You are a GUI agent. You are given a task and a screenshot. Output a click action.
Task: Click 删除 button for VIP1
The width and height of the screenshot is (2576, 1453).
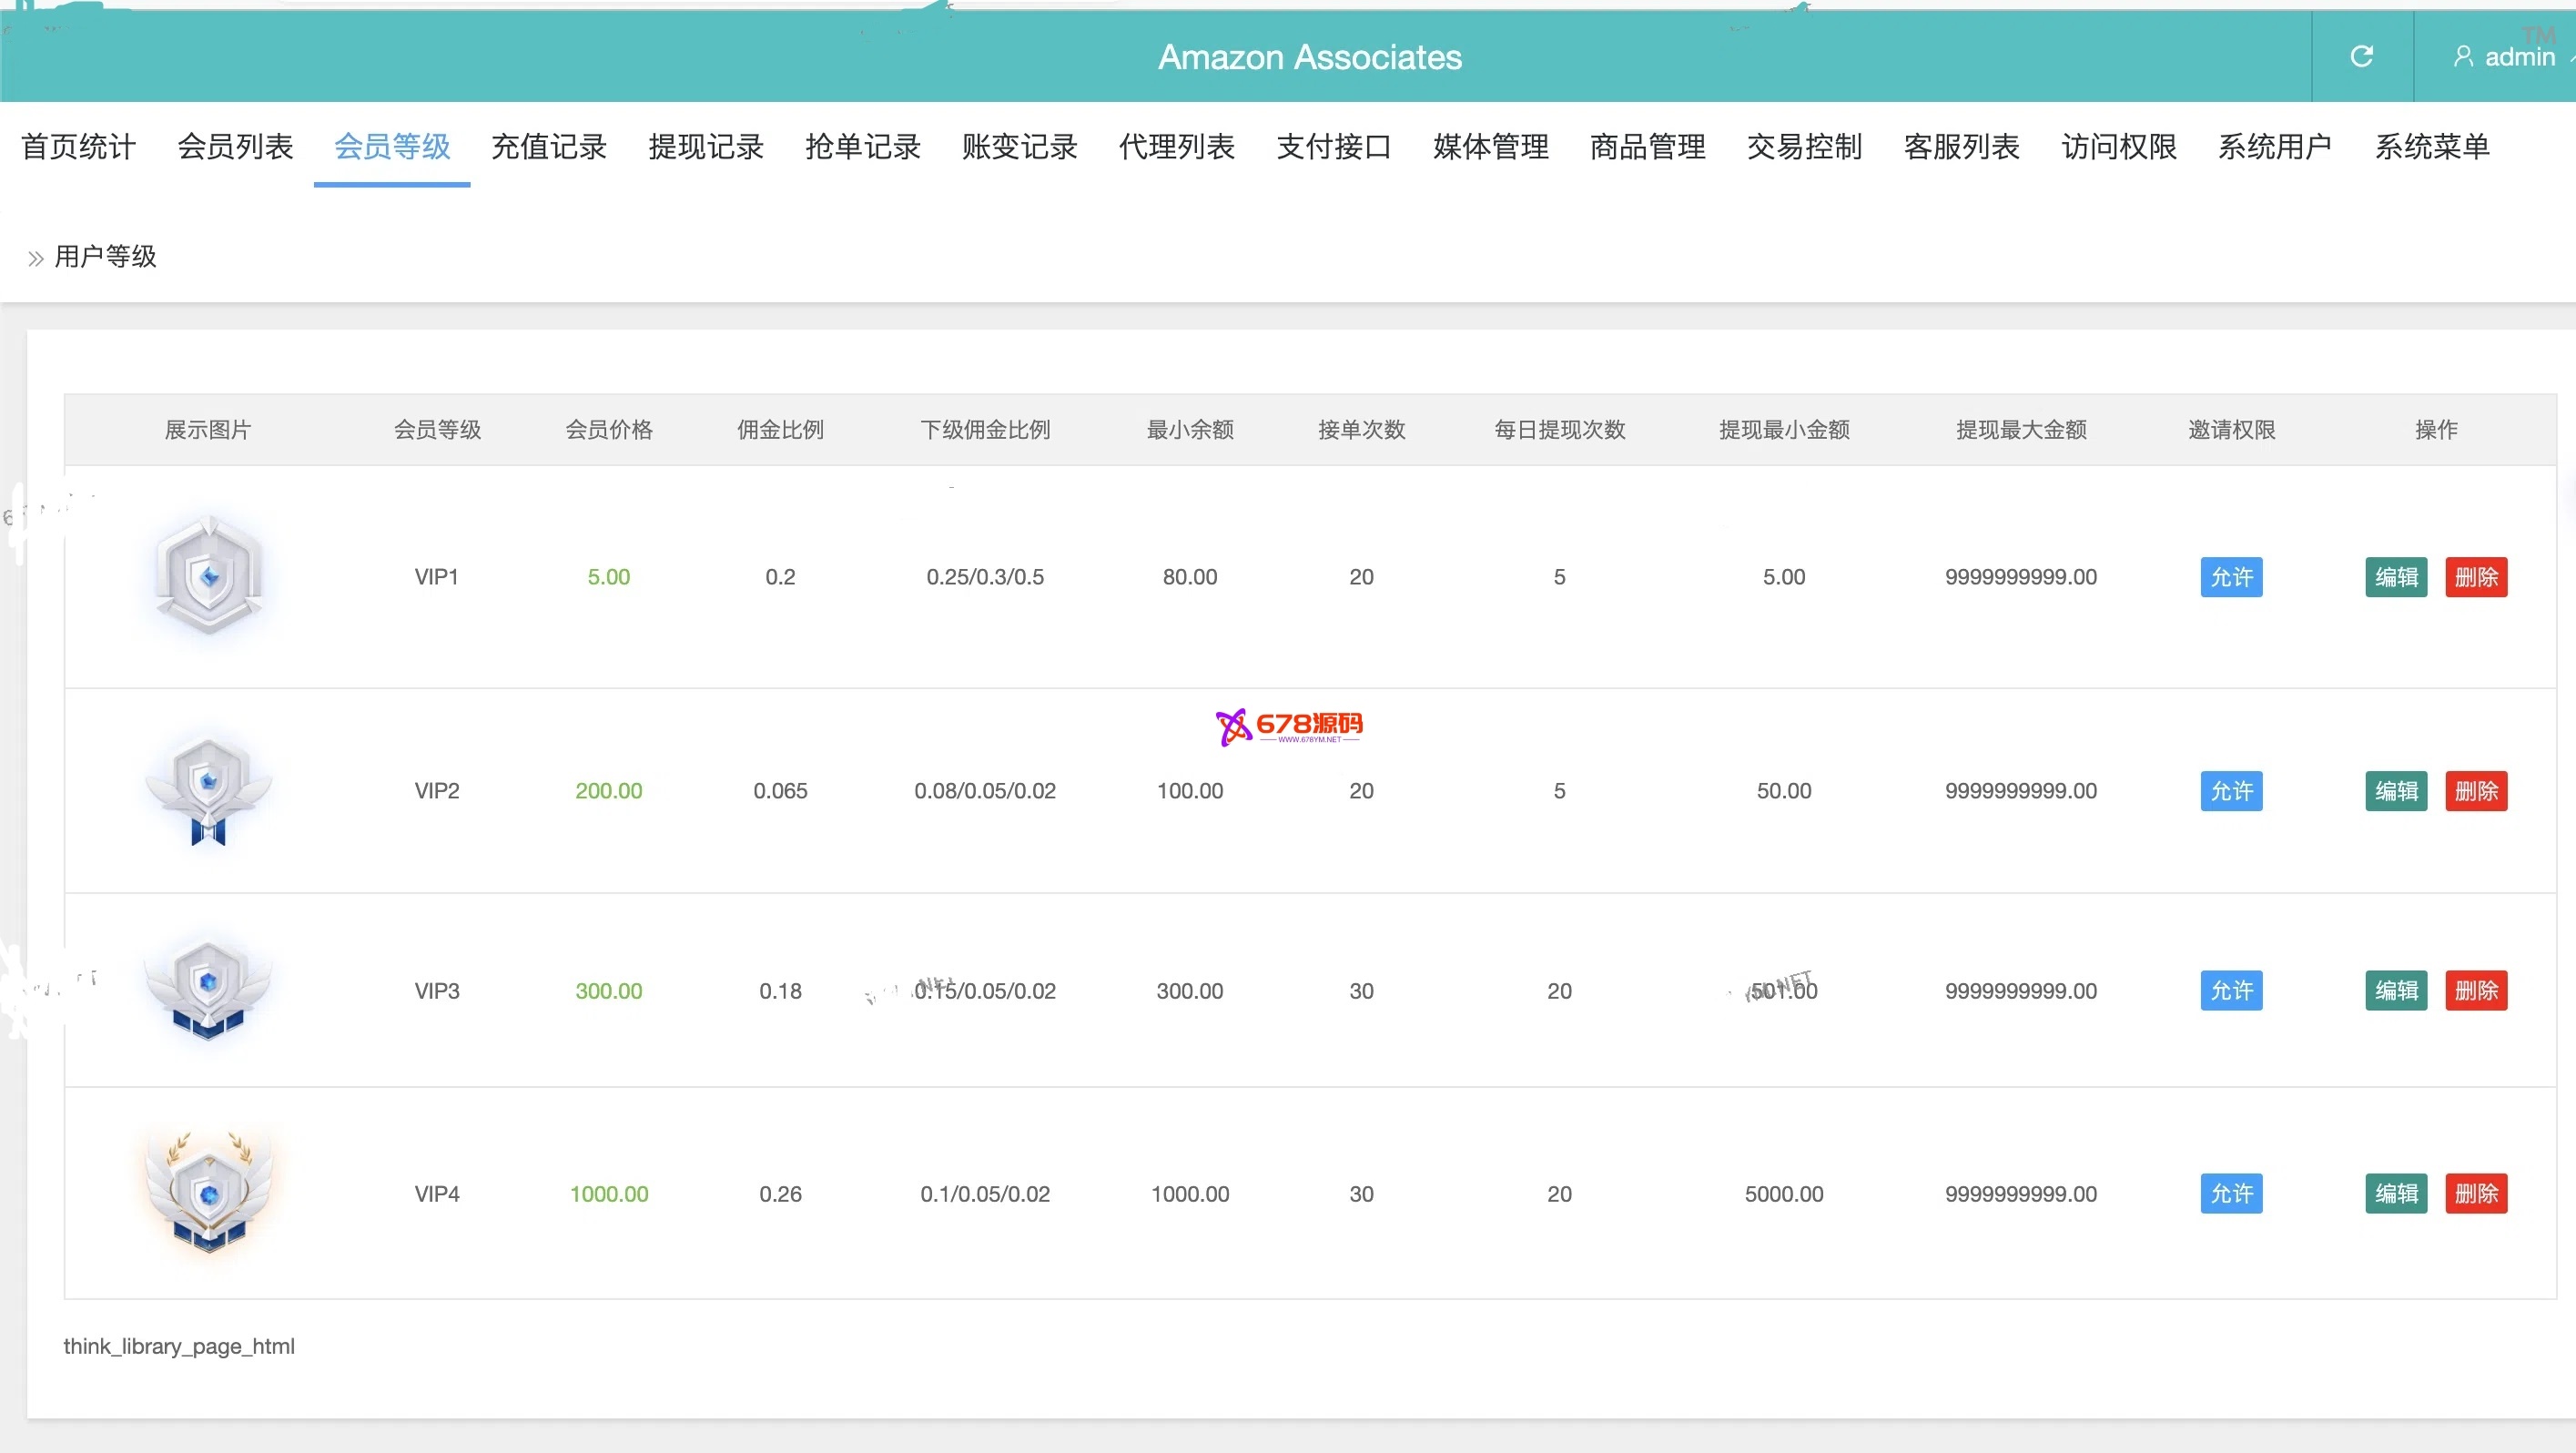tap(2475, 577)
